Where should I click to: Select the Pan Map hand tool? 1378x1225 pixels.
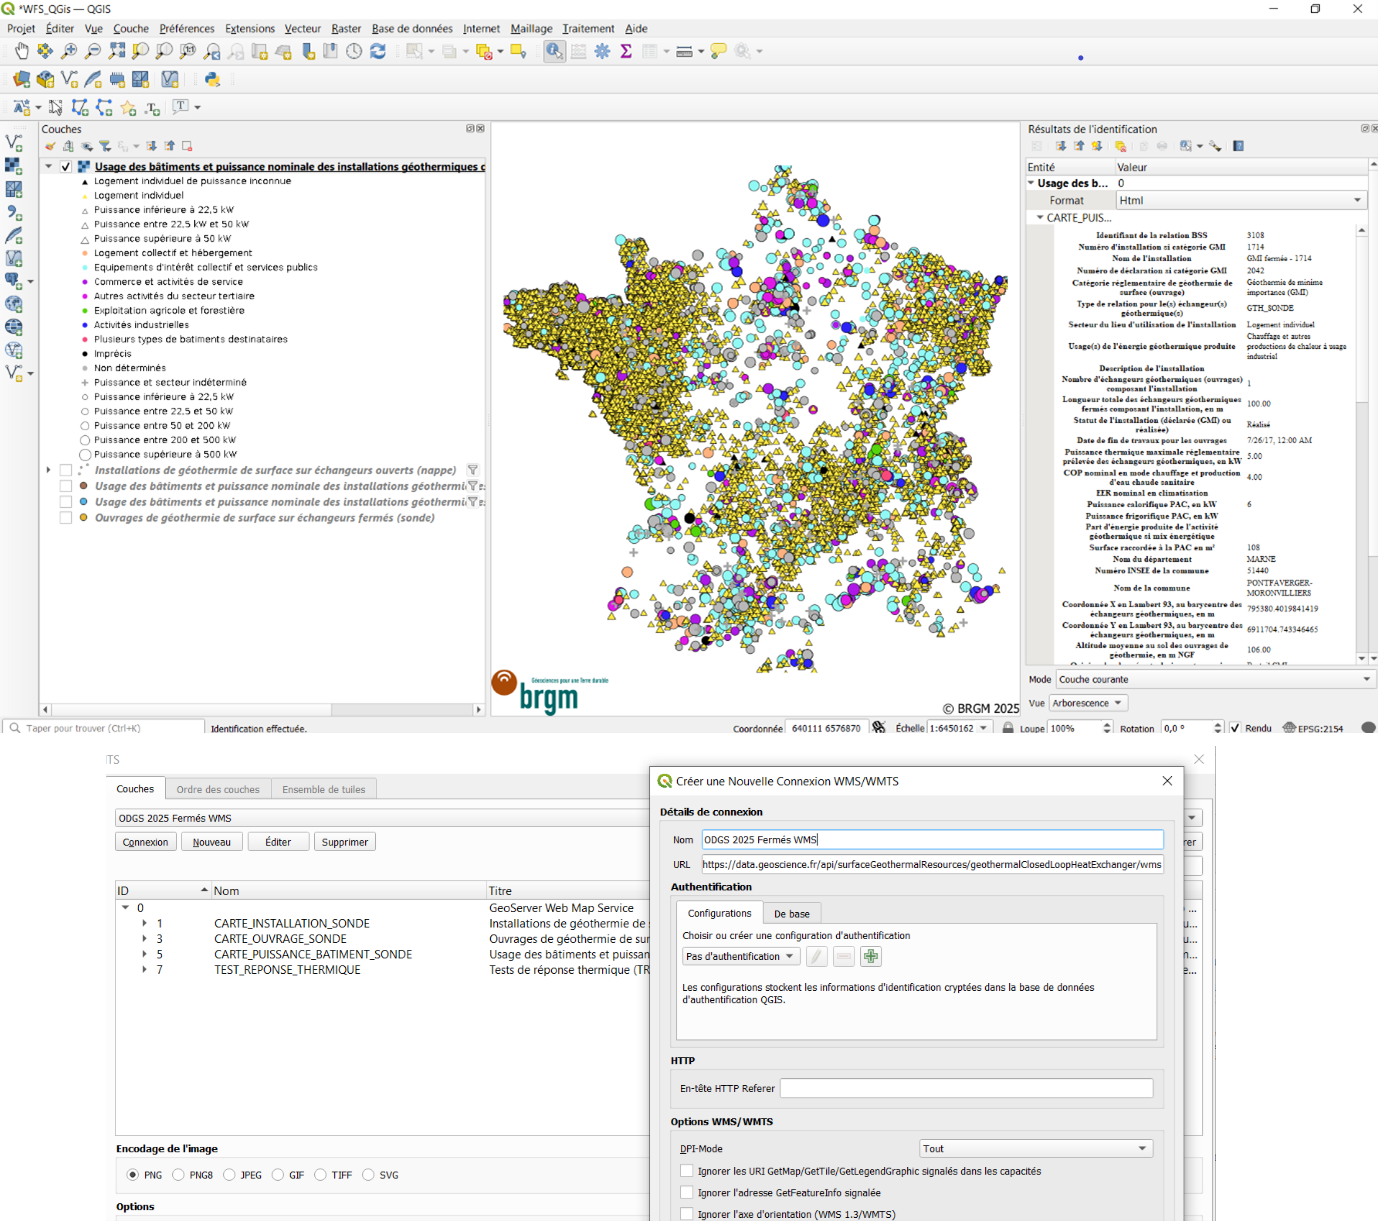[21, 51]
